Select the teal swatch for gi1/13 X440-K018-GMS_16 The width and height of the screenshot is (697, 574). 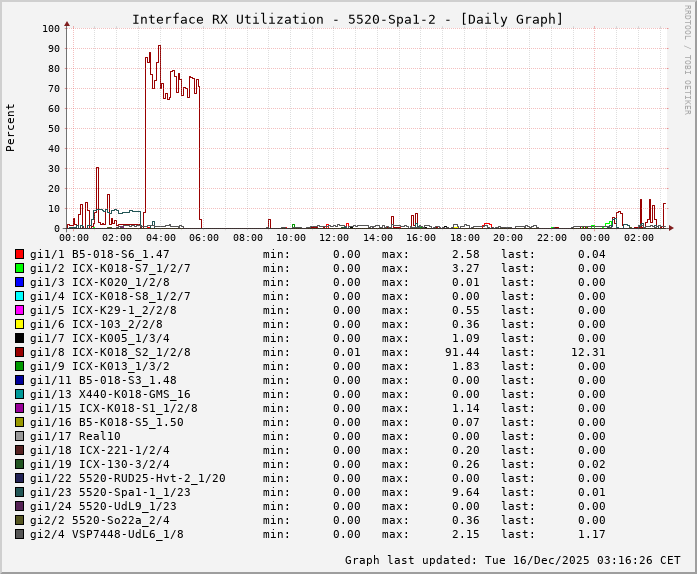pos(19,394)
